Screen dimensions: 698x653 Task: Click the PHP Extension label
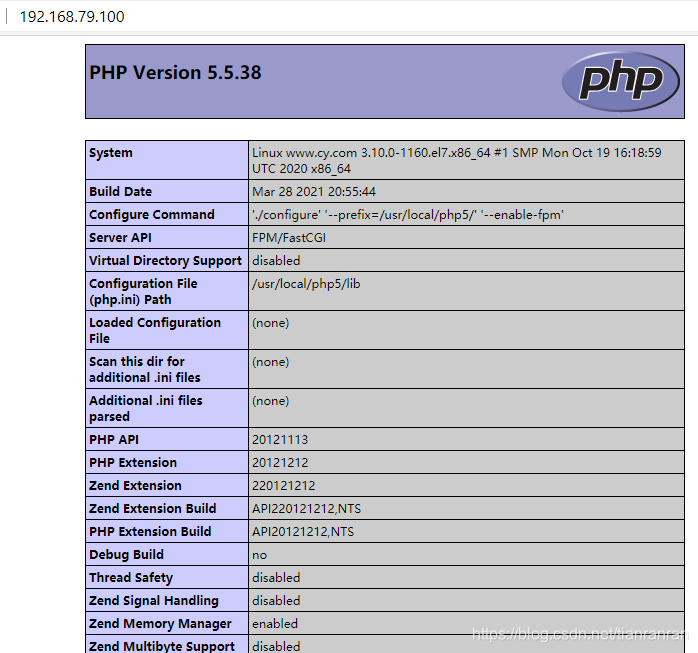click(133, 462)
